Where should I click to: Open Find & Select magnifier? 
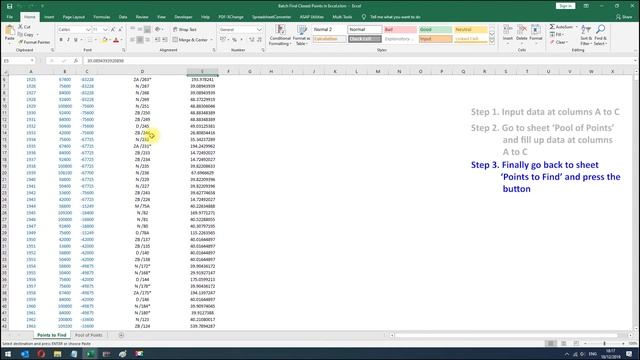tap(600, 35)
